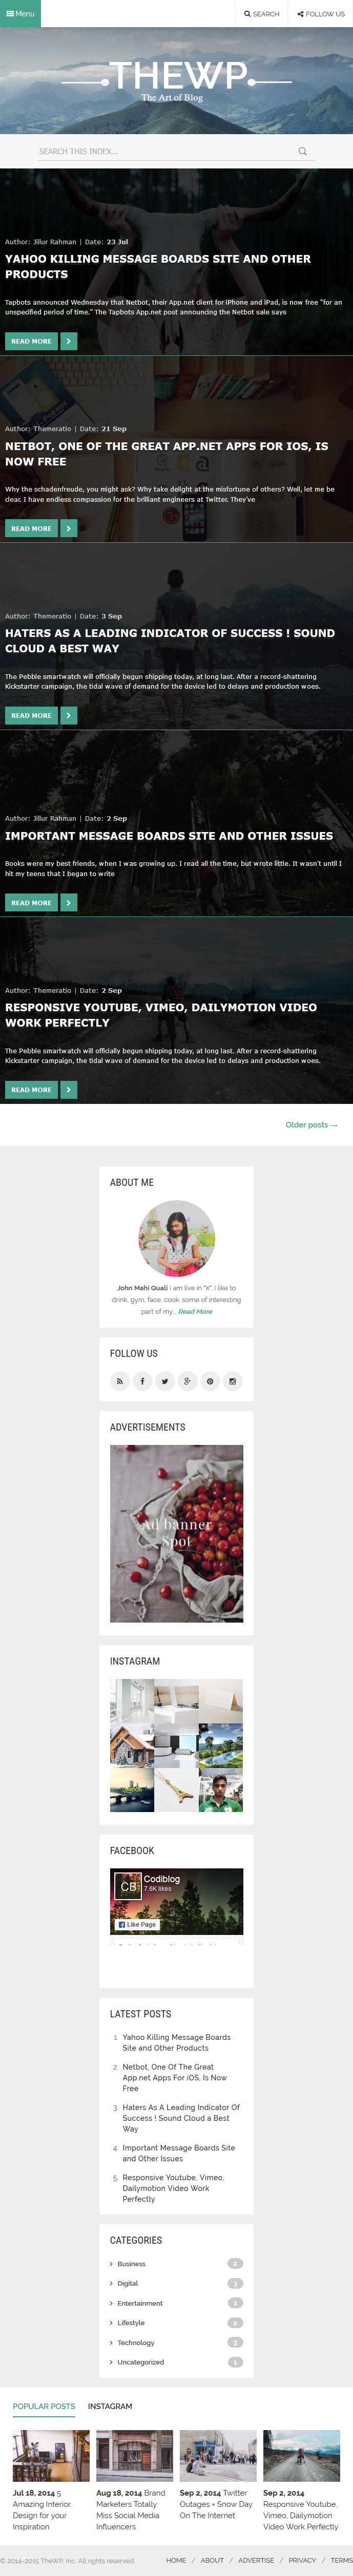Click the magnifier icon in search index field
This screenshot has height=2576, width=353.
pyautogui.click(x=303, y=152)
